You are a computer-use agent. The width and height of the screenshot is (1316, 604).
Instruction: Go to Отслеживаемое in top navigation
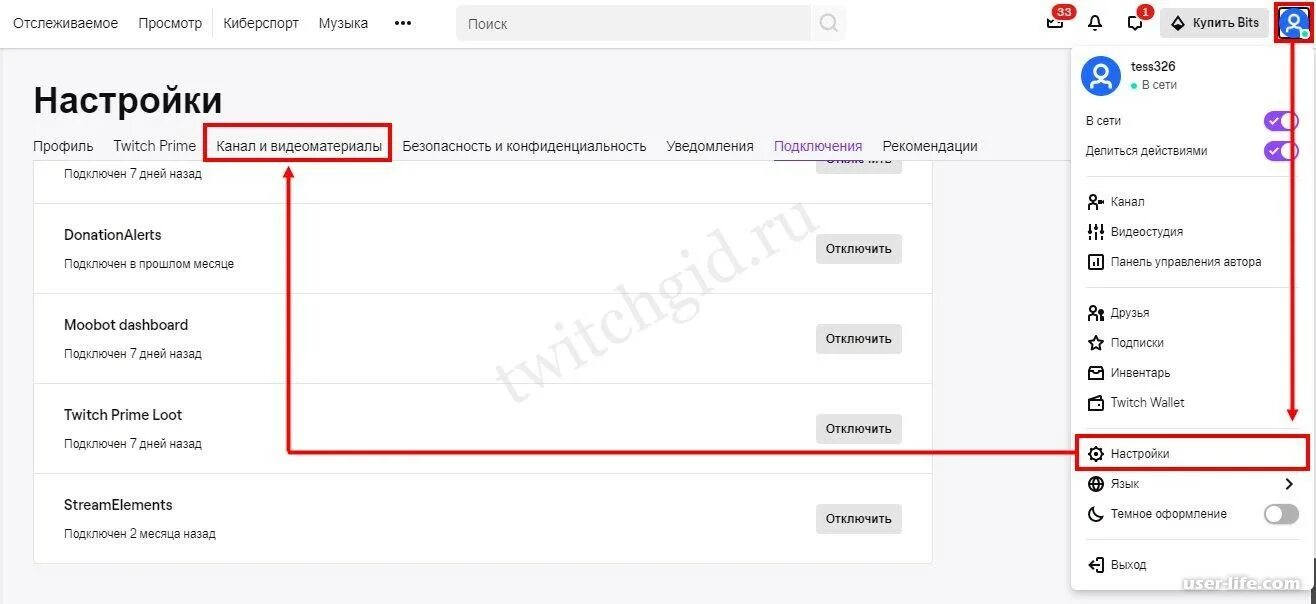point(65,23)
